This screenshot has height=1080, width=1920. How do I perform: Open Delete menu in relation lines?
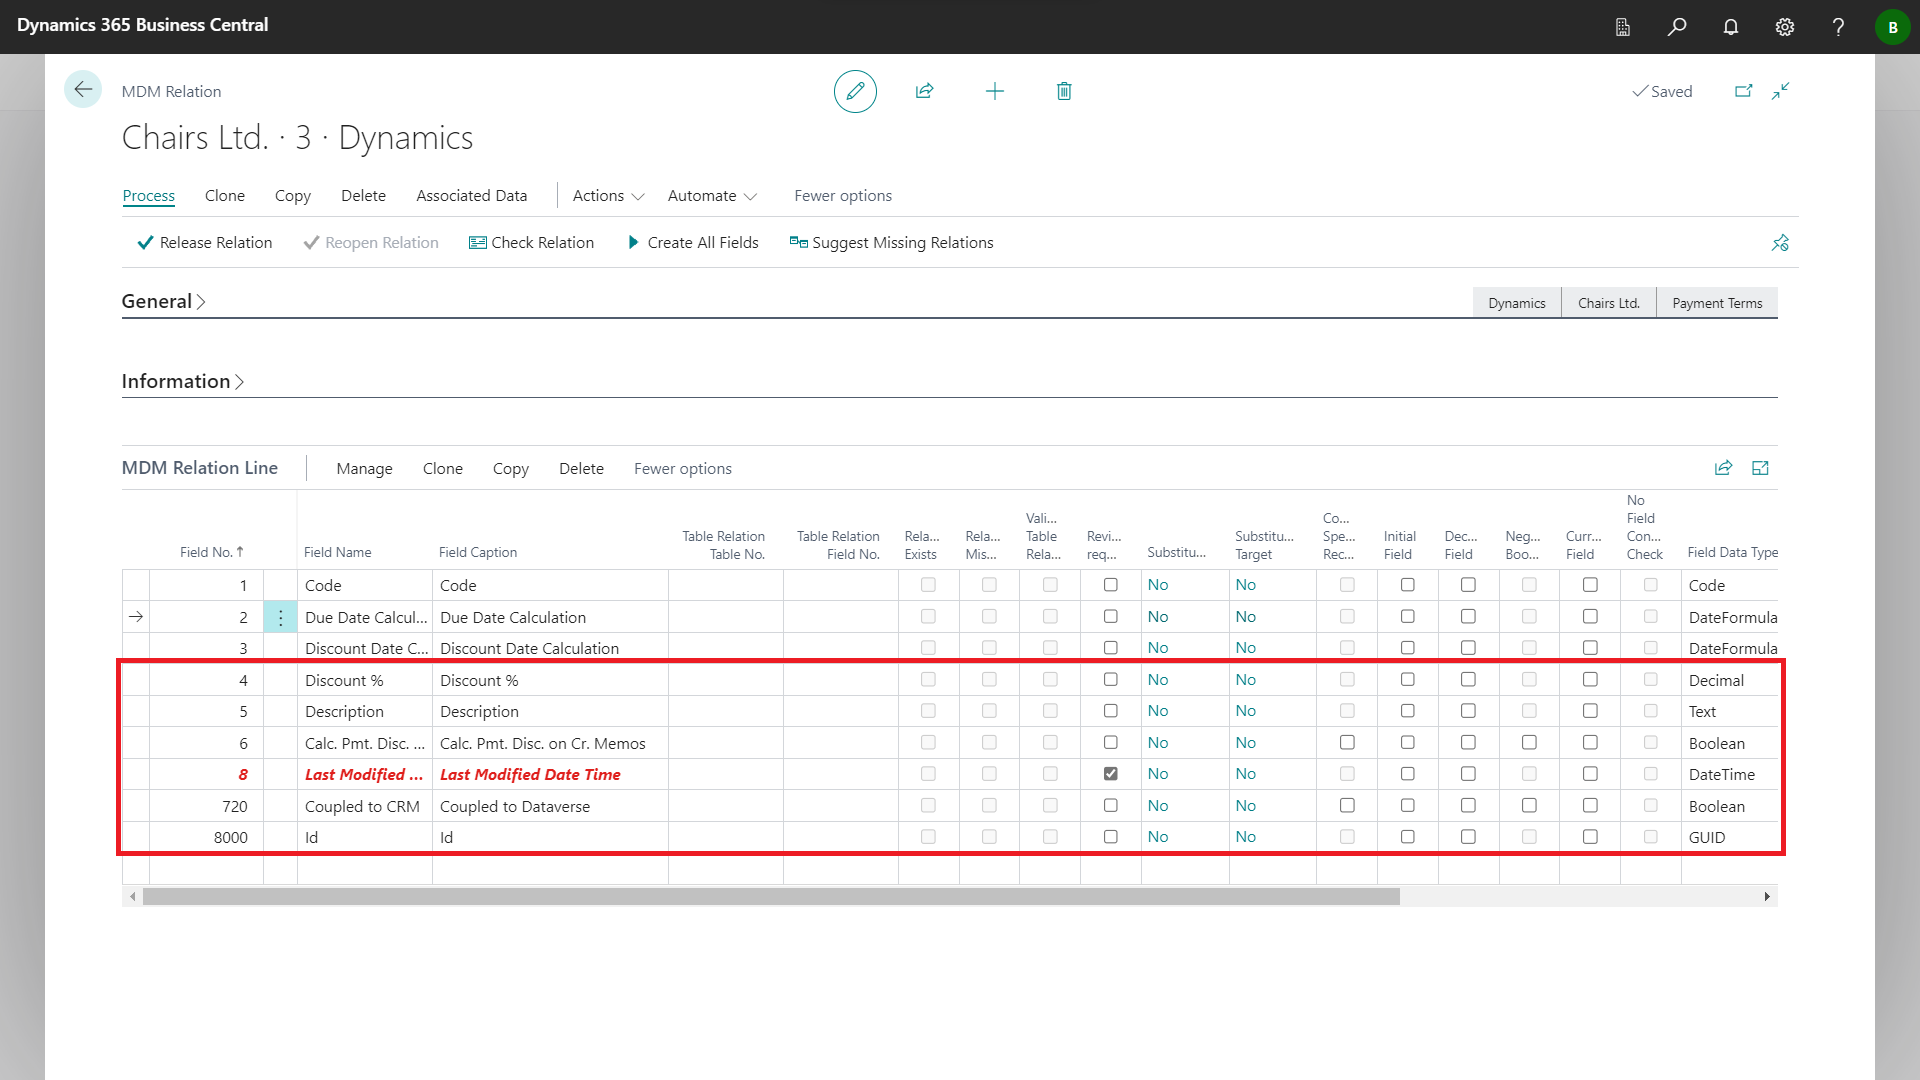tap(581, 469)
